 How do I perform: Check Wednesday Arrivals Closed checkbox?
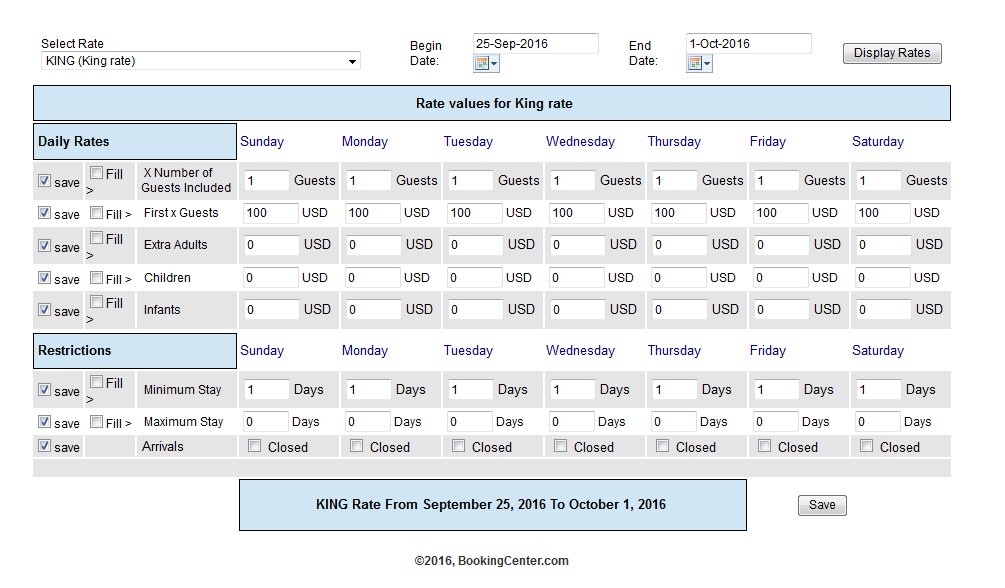coord(560,445)
